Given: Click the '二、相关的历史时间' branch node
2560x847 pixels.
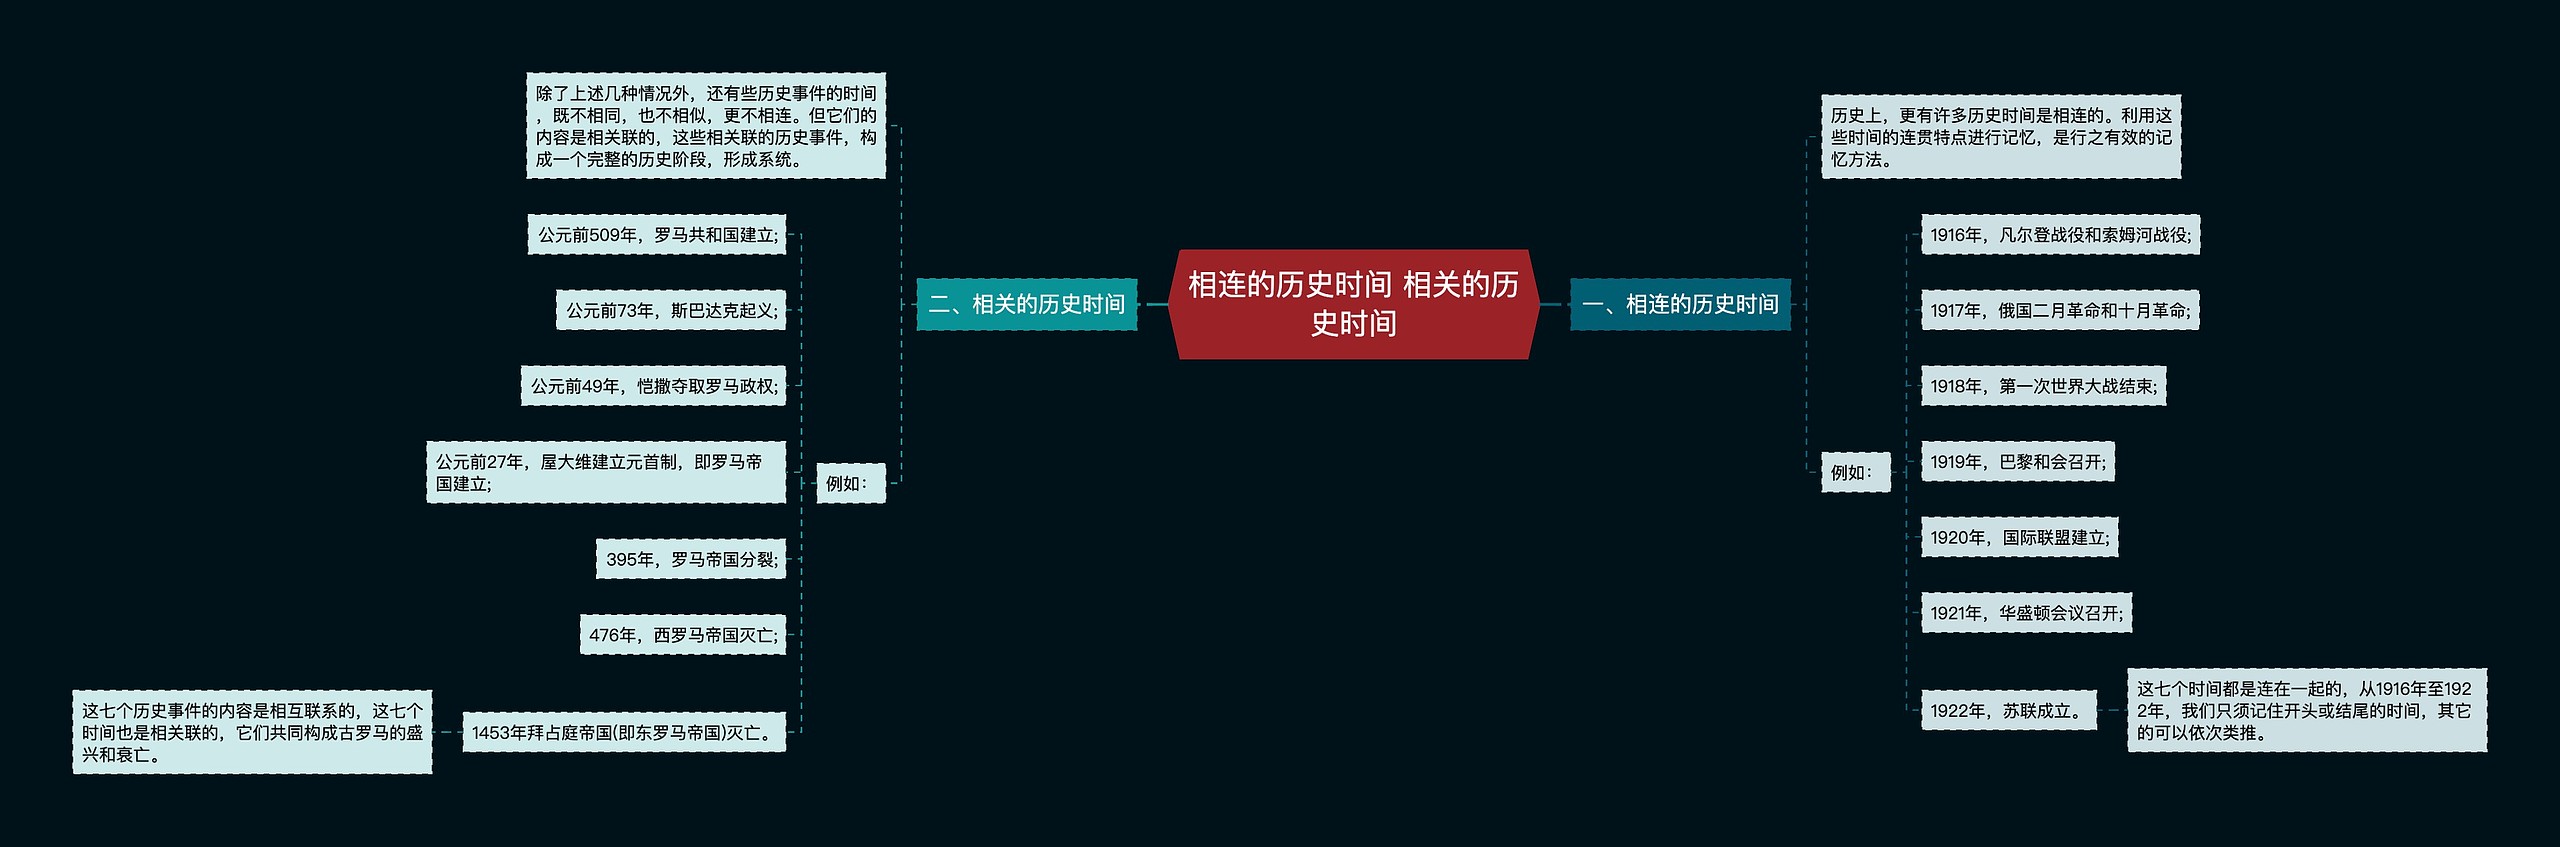Looking at the screenshot, I should [1026, 304].
